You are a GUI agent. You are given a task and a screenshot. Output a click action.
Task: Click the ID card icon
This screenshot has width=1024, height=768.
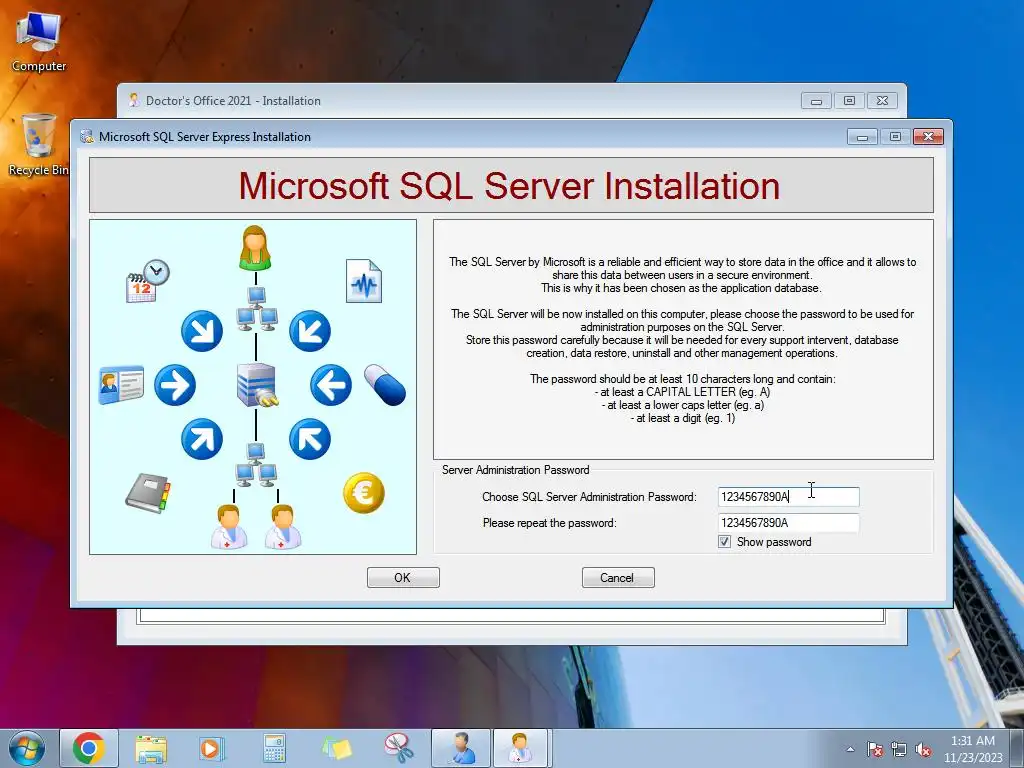(121, 385)
